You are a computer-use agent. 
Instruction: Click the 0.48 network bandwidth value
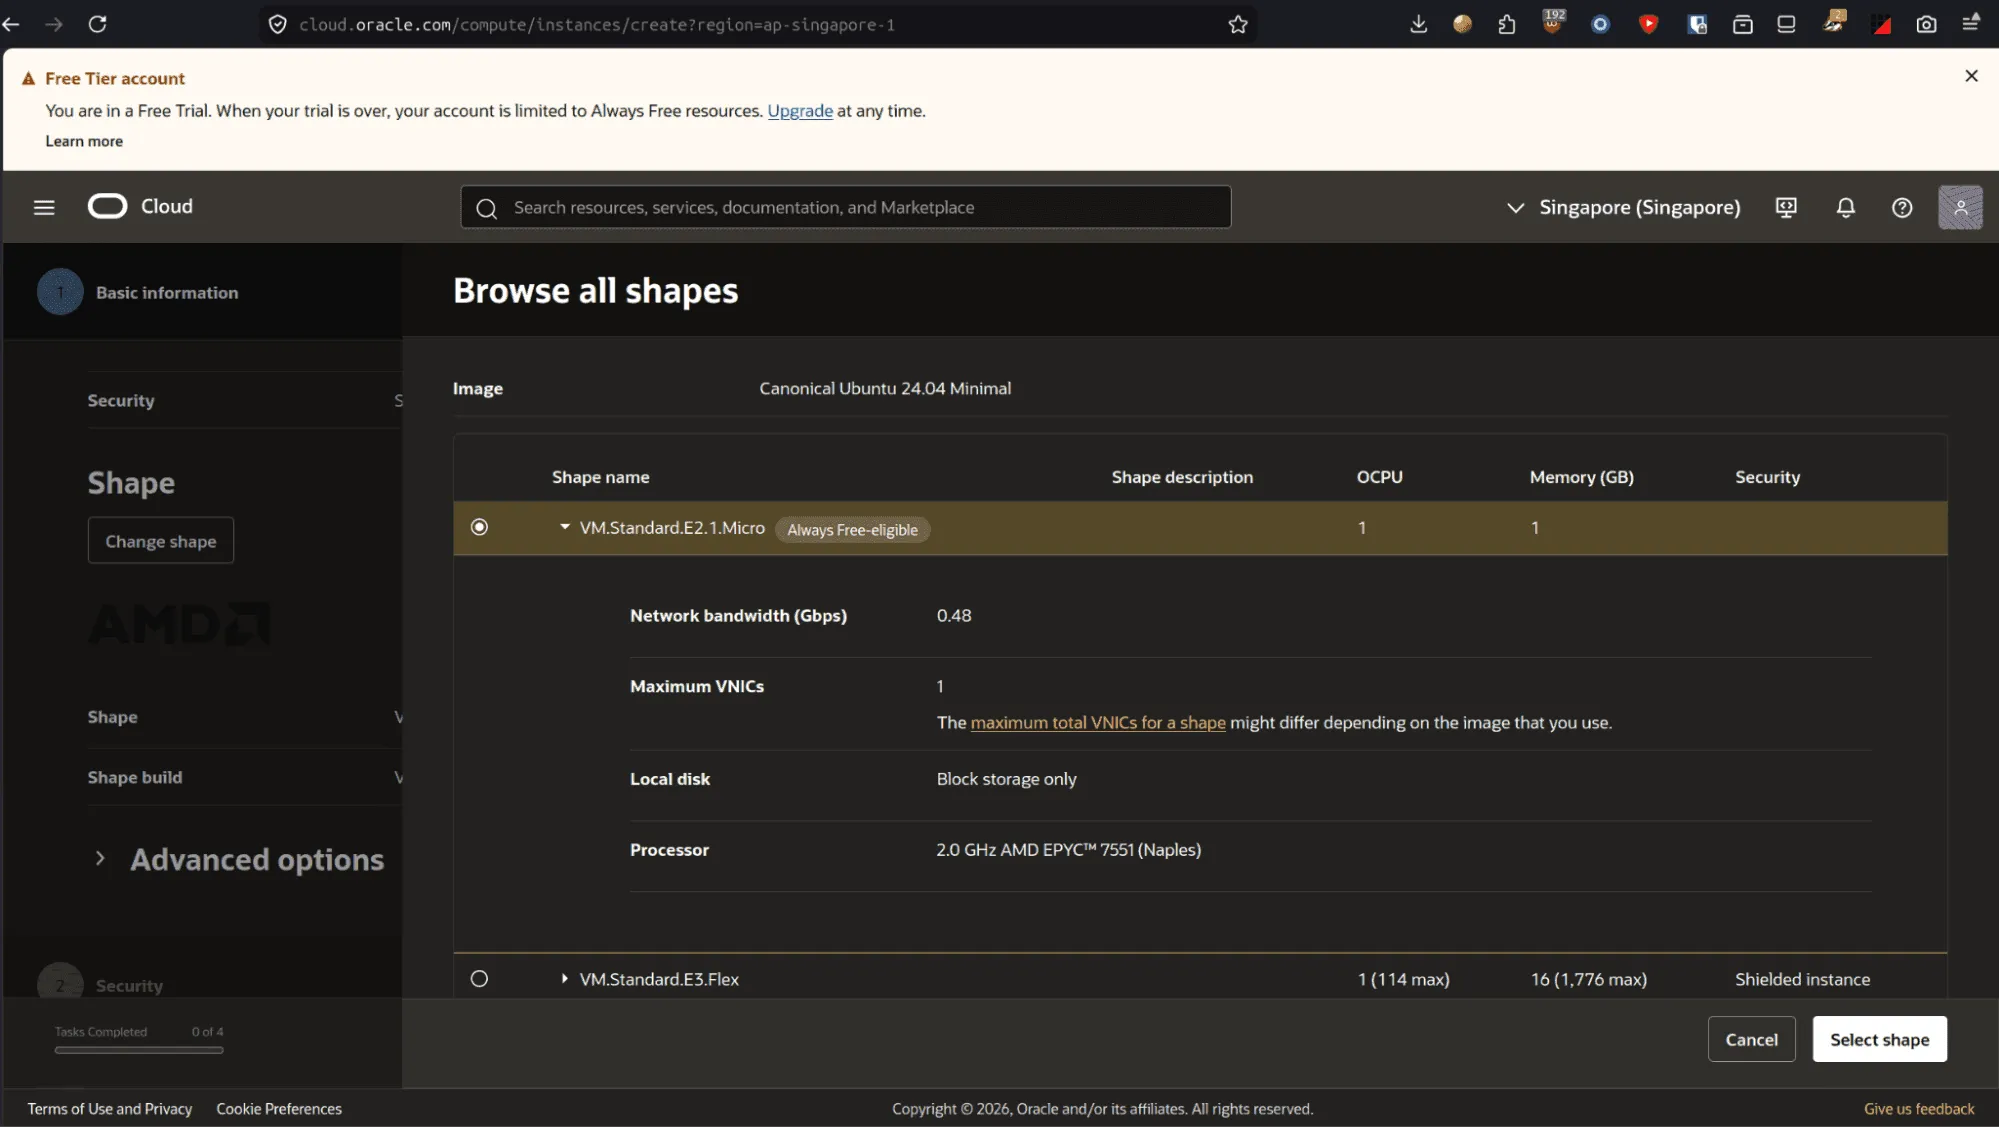coord(954,615)
